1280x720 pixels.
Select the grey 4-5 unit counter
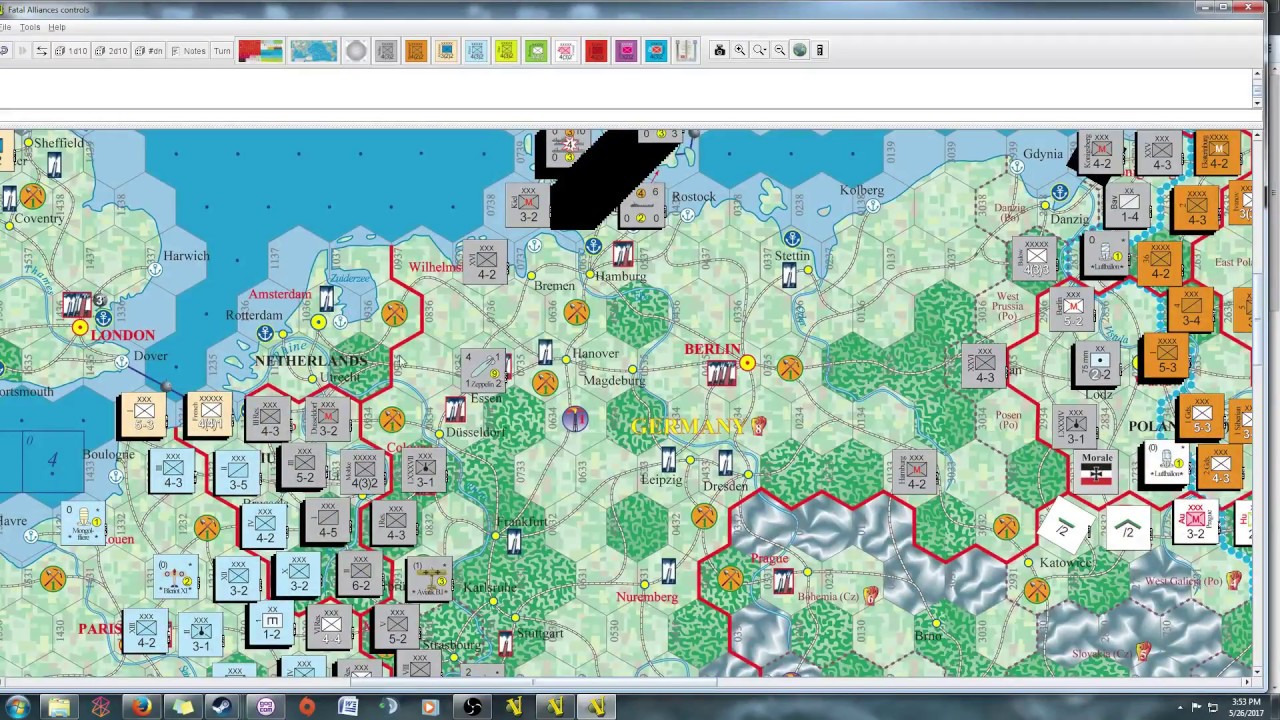(327, 521)
